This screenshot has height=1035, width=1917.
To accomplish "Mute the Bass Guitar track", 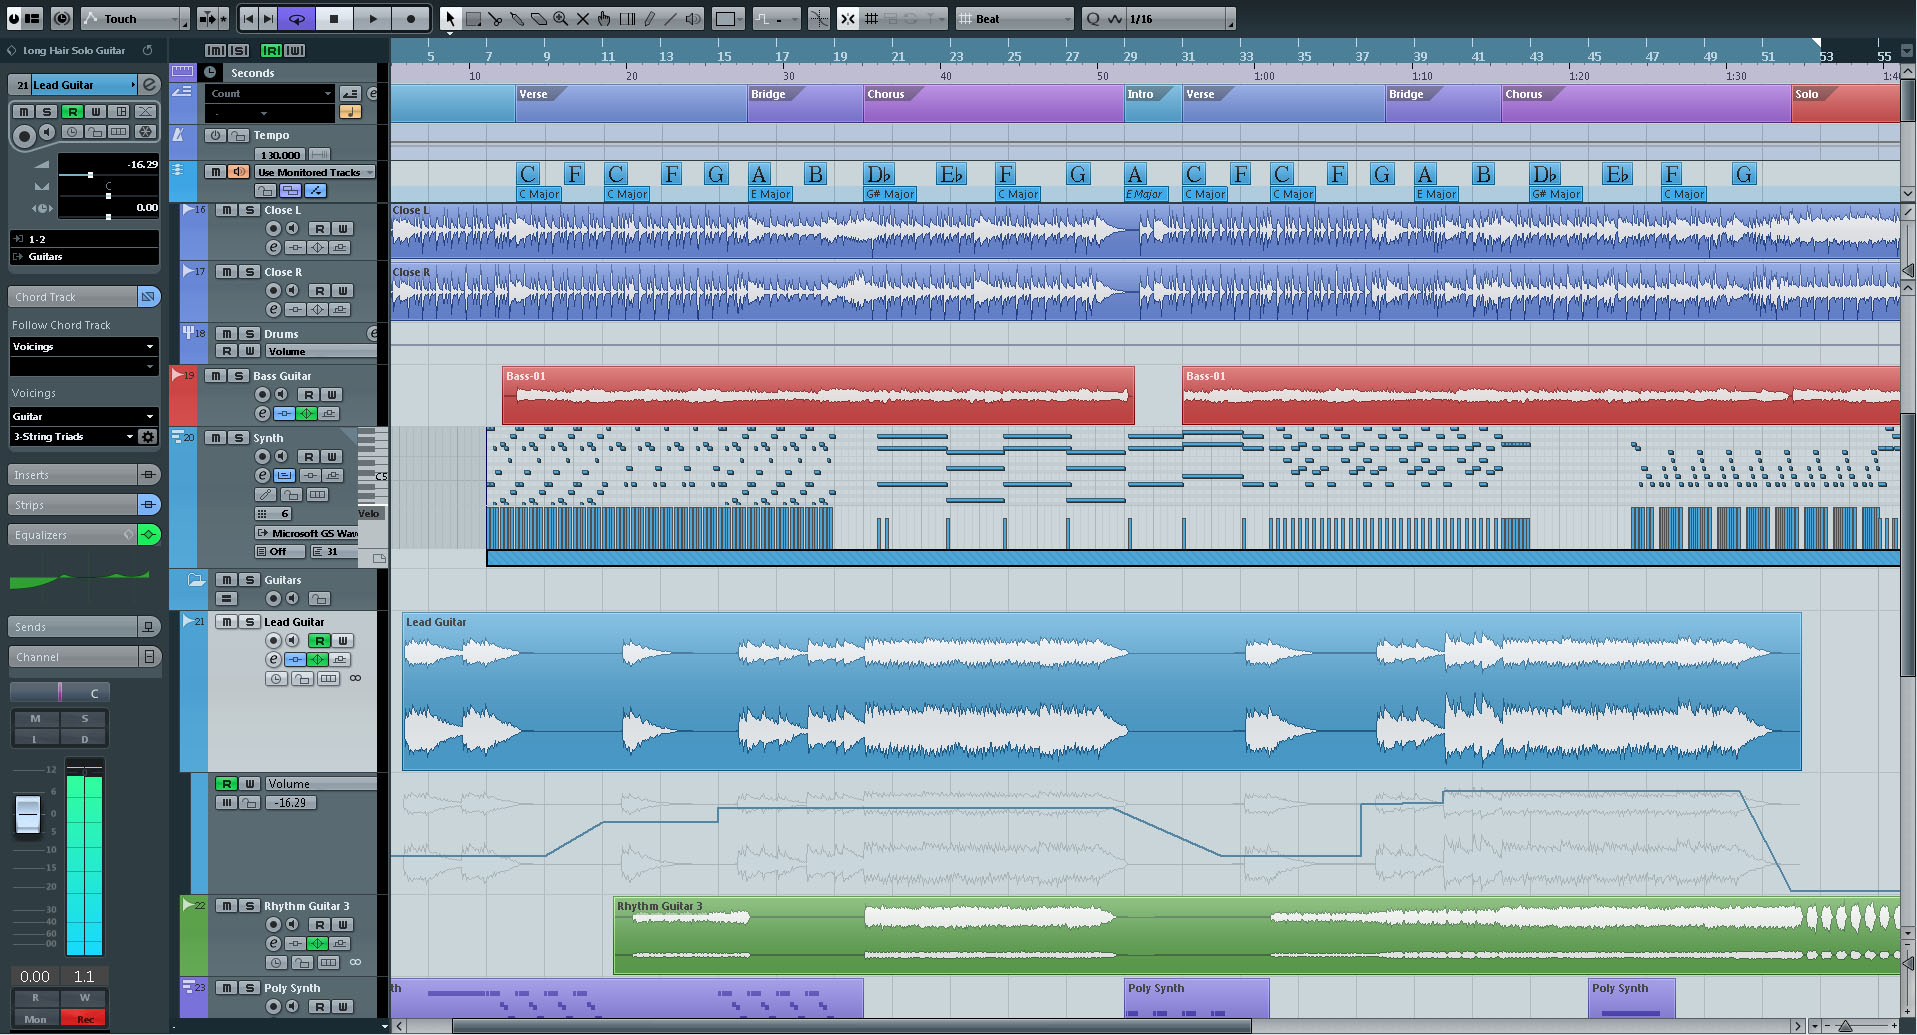I will coord(215,376).
